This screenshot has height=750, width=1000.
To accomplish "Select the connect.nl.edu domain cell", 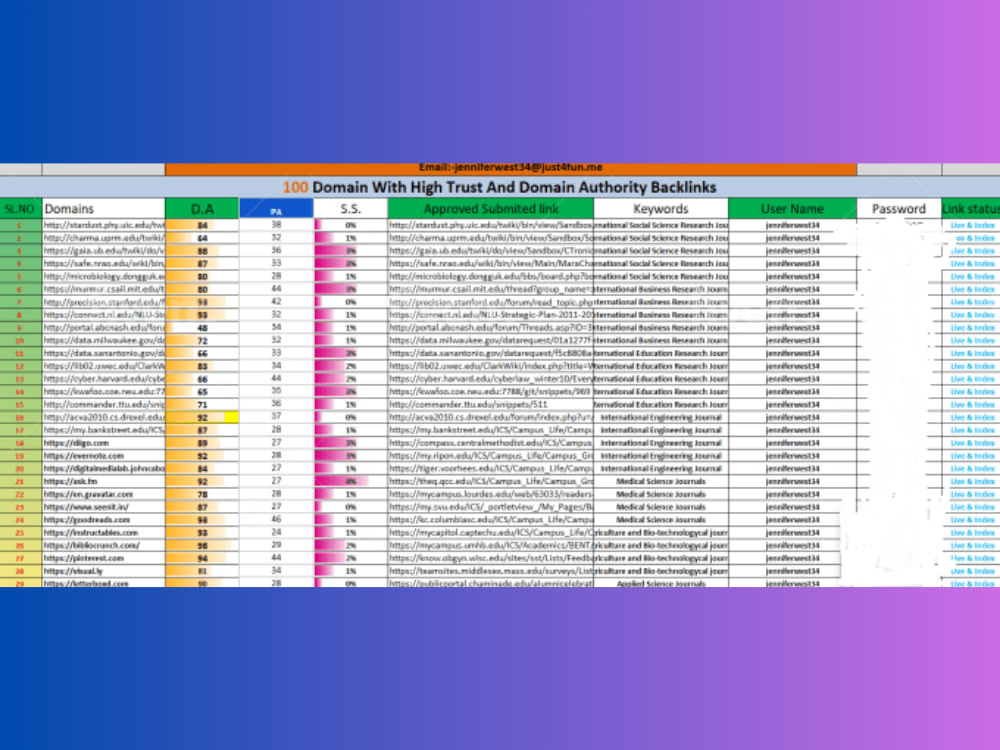I will pos(103,314).
